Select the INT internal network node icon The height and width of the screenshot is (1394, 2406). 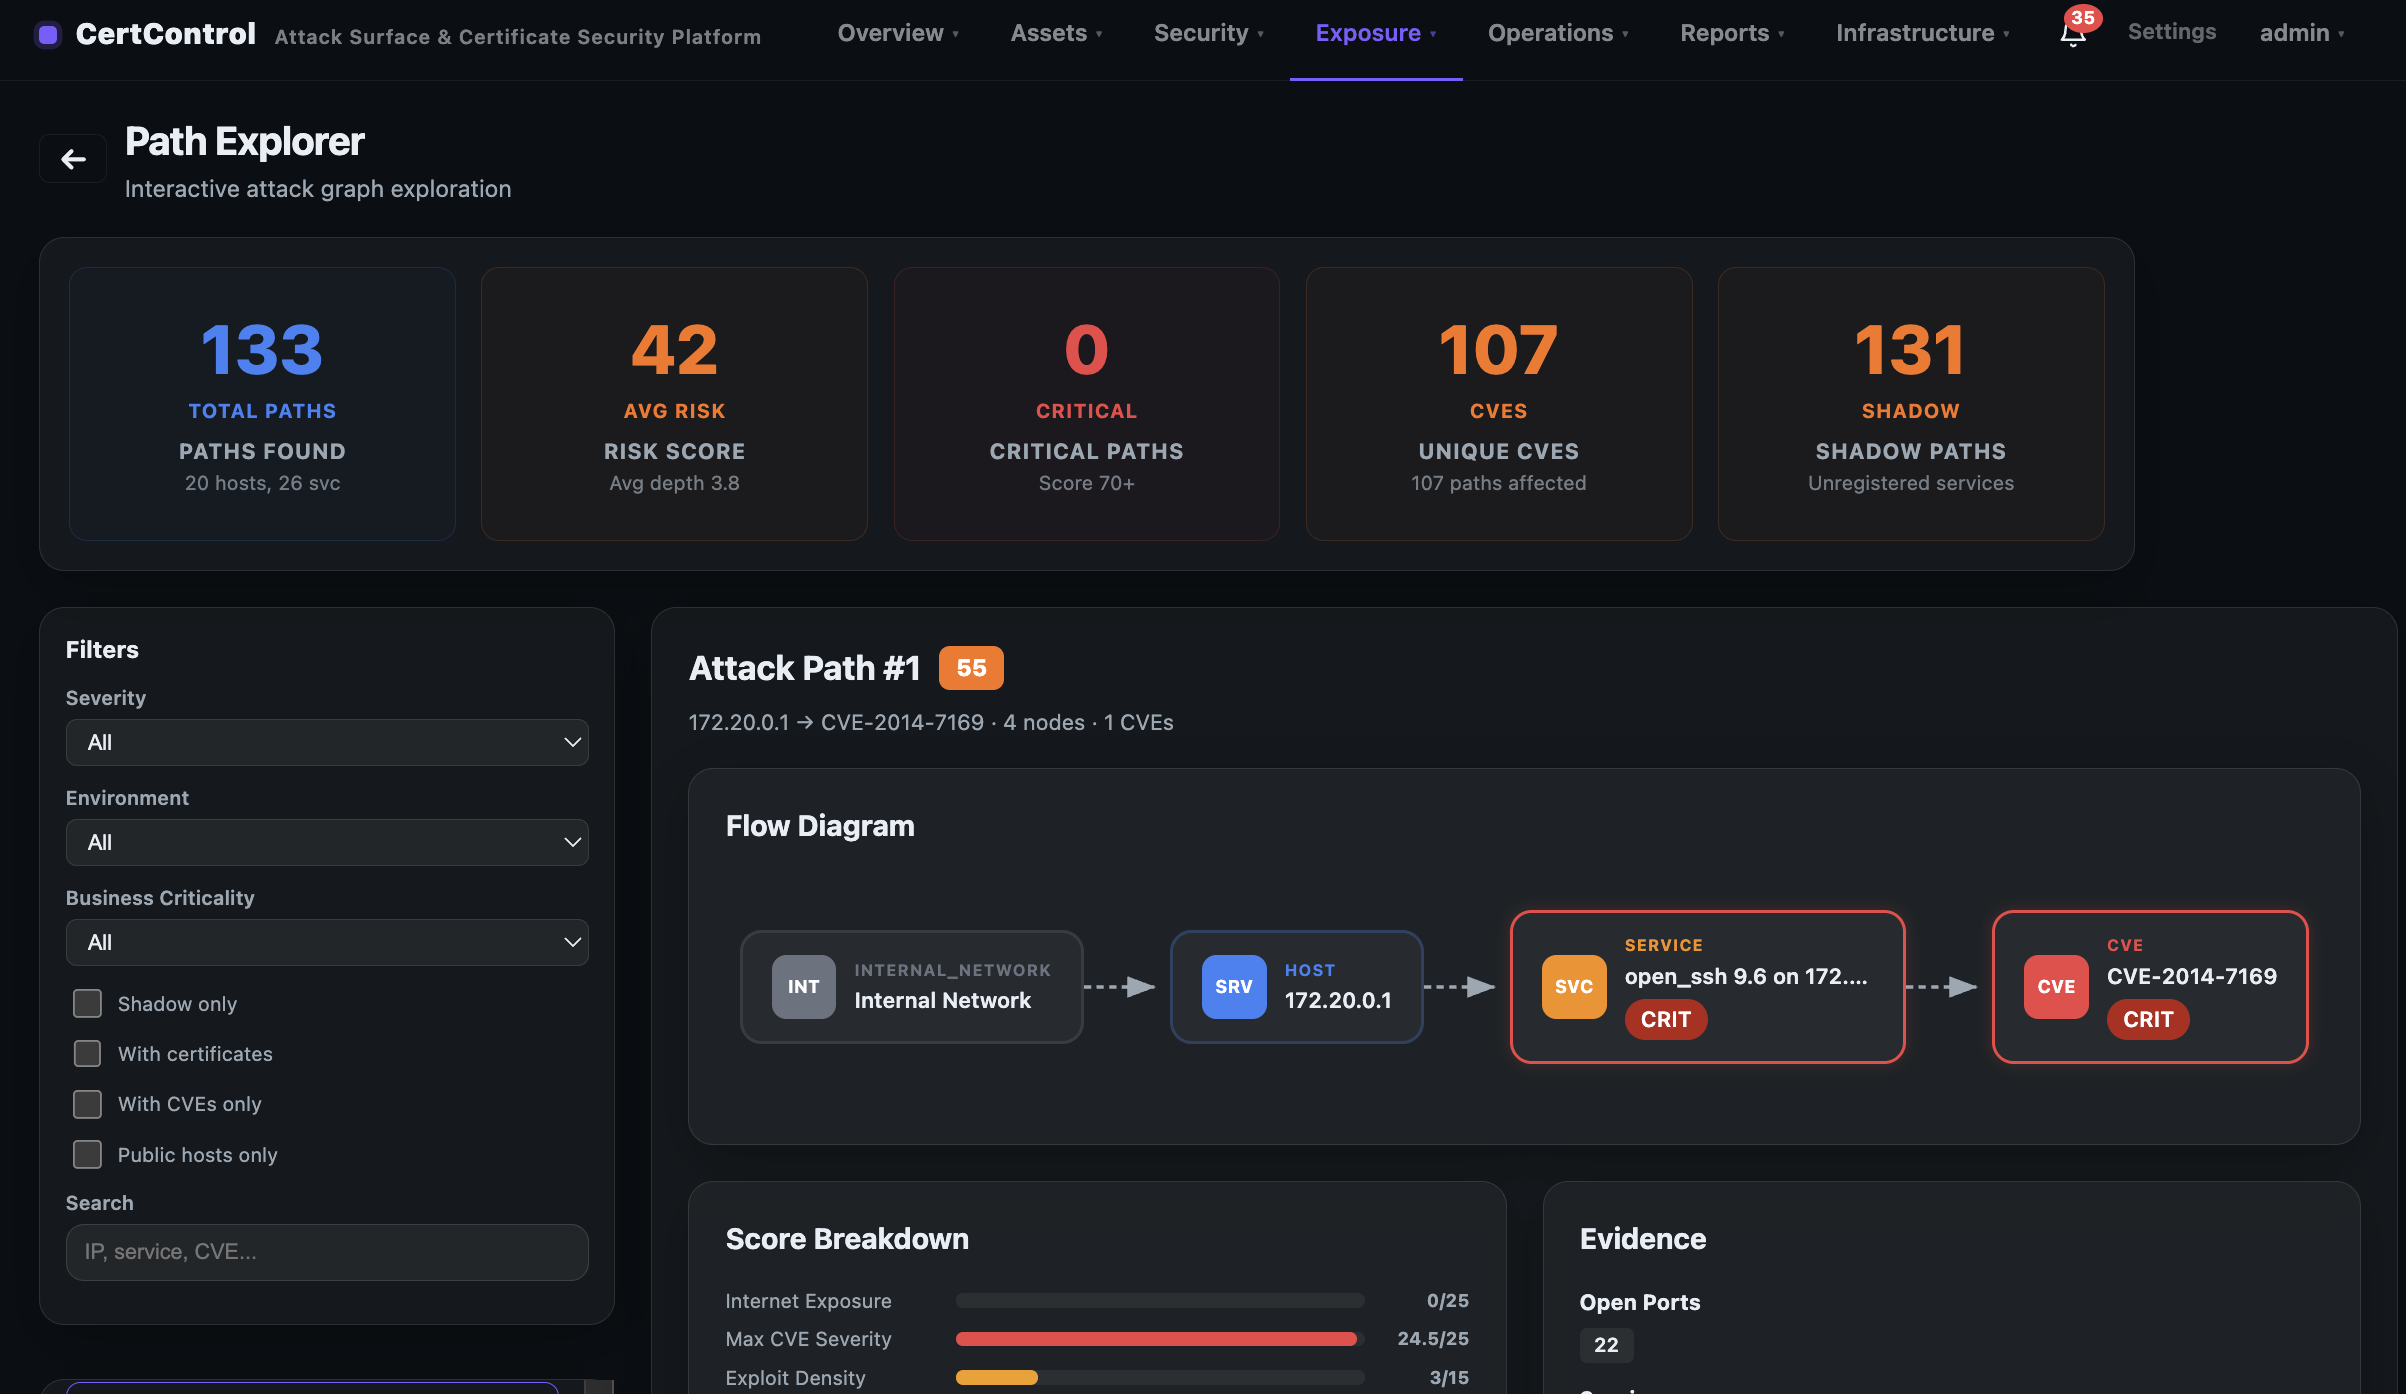pos(803,987)
